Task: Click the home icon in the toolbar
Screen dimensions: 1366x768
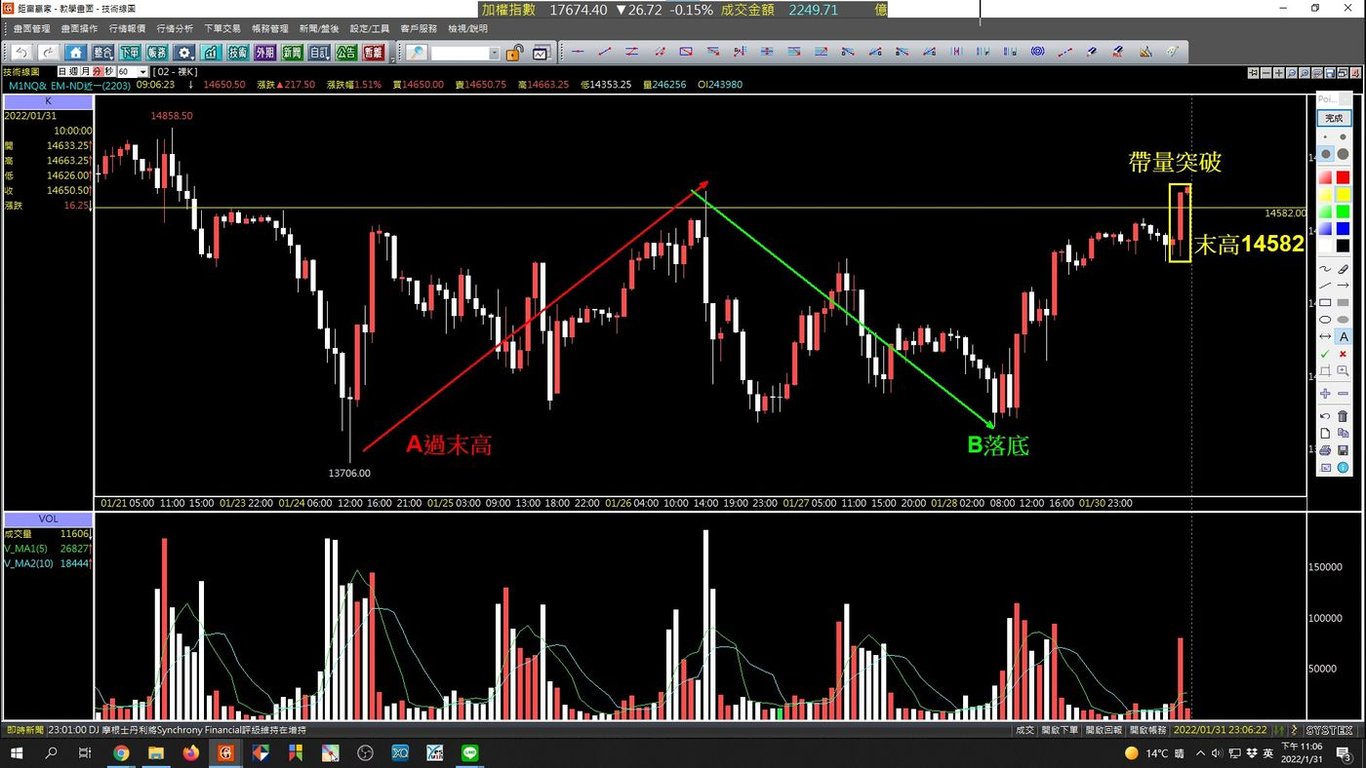Action: tap(76, 52)
